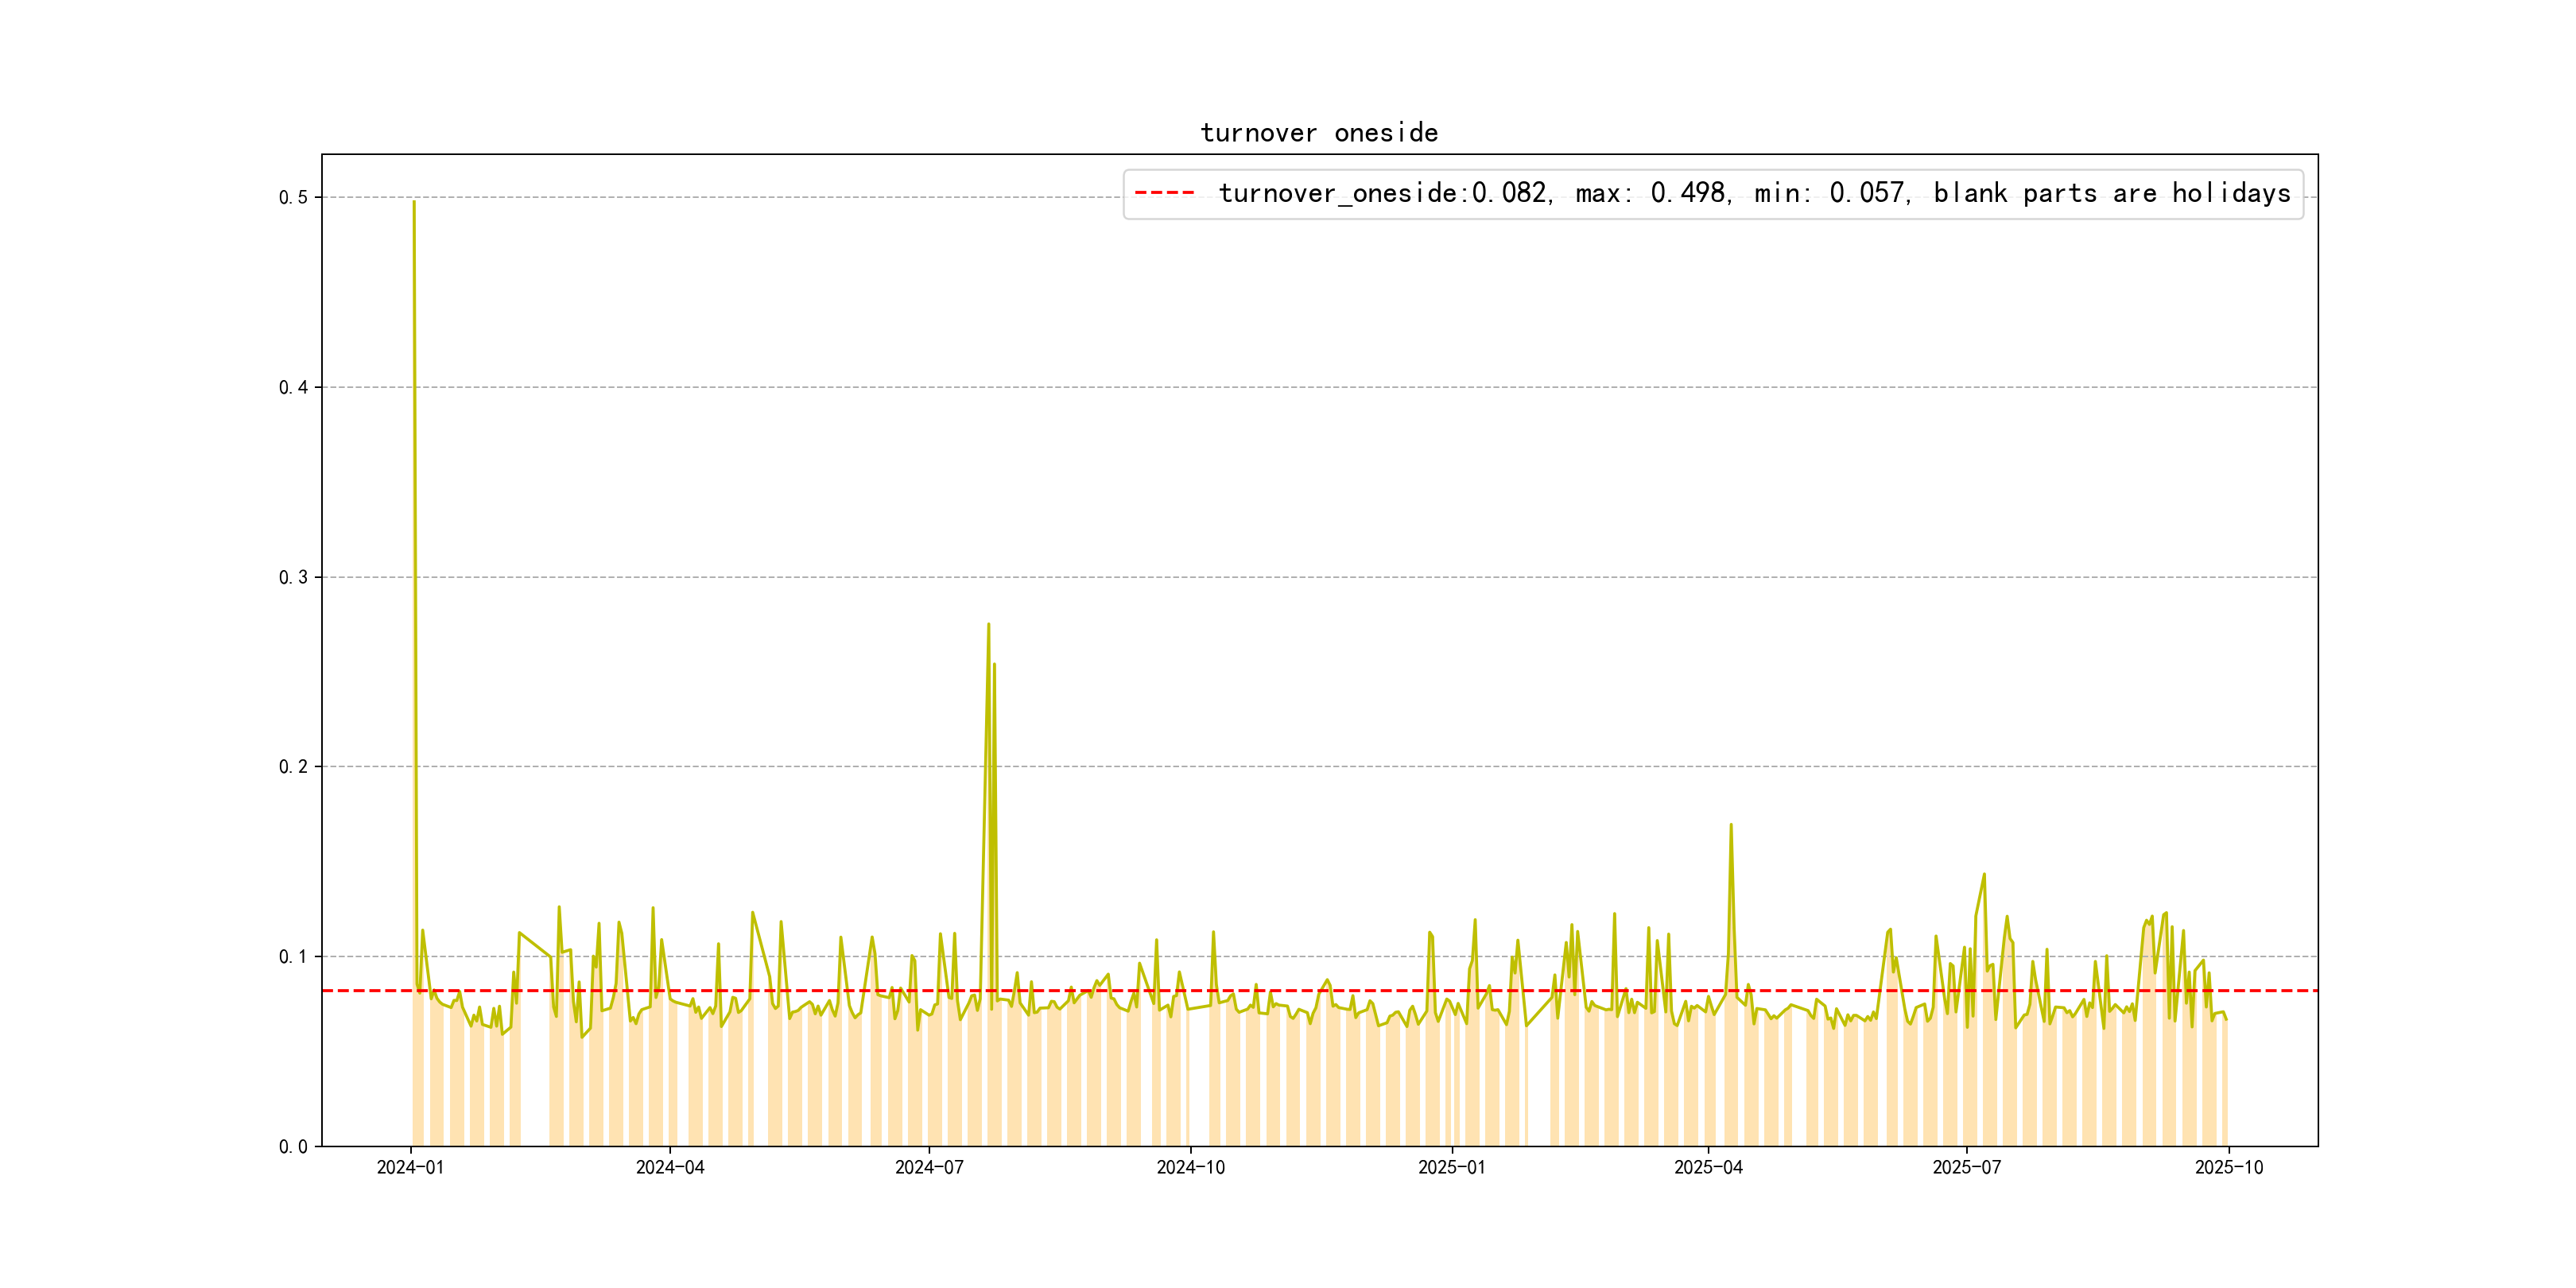Click the 0.0 y-axis tick label
Image resolution: width=2576 pixels, height=1288 pixels.
point(293,1147)
